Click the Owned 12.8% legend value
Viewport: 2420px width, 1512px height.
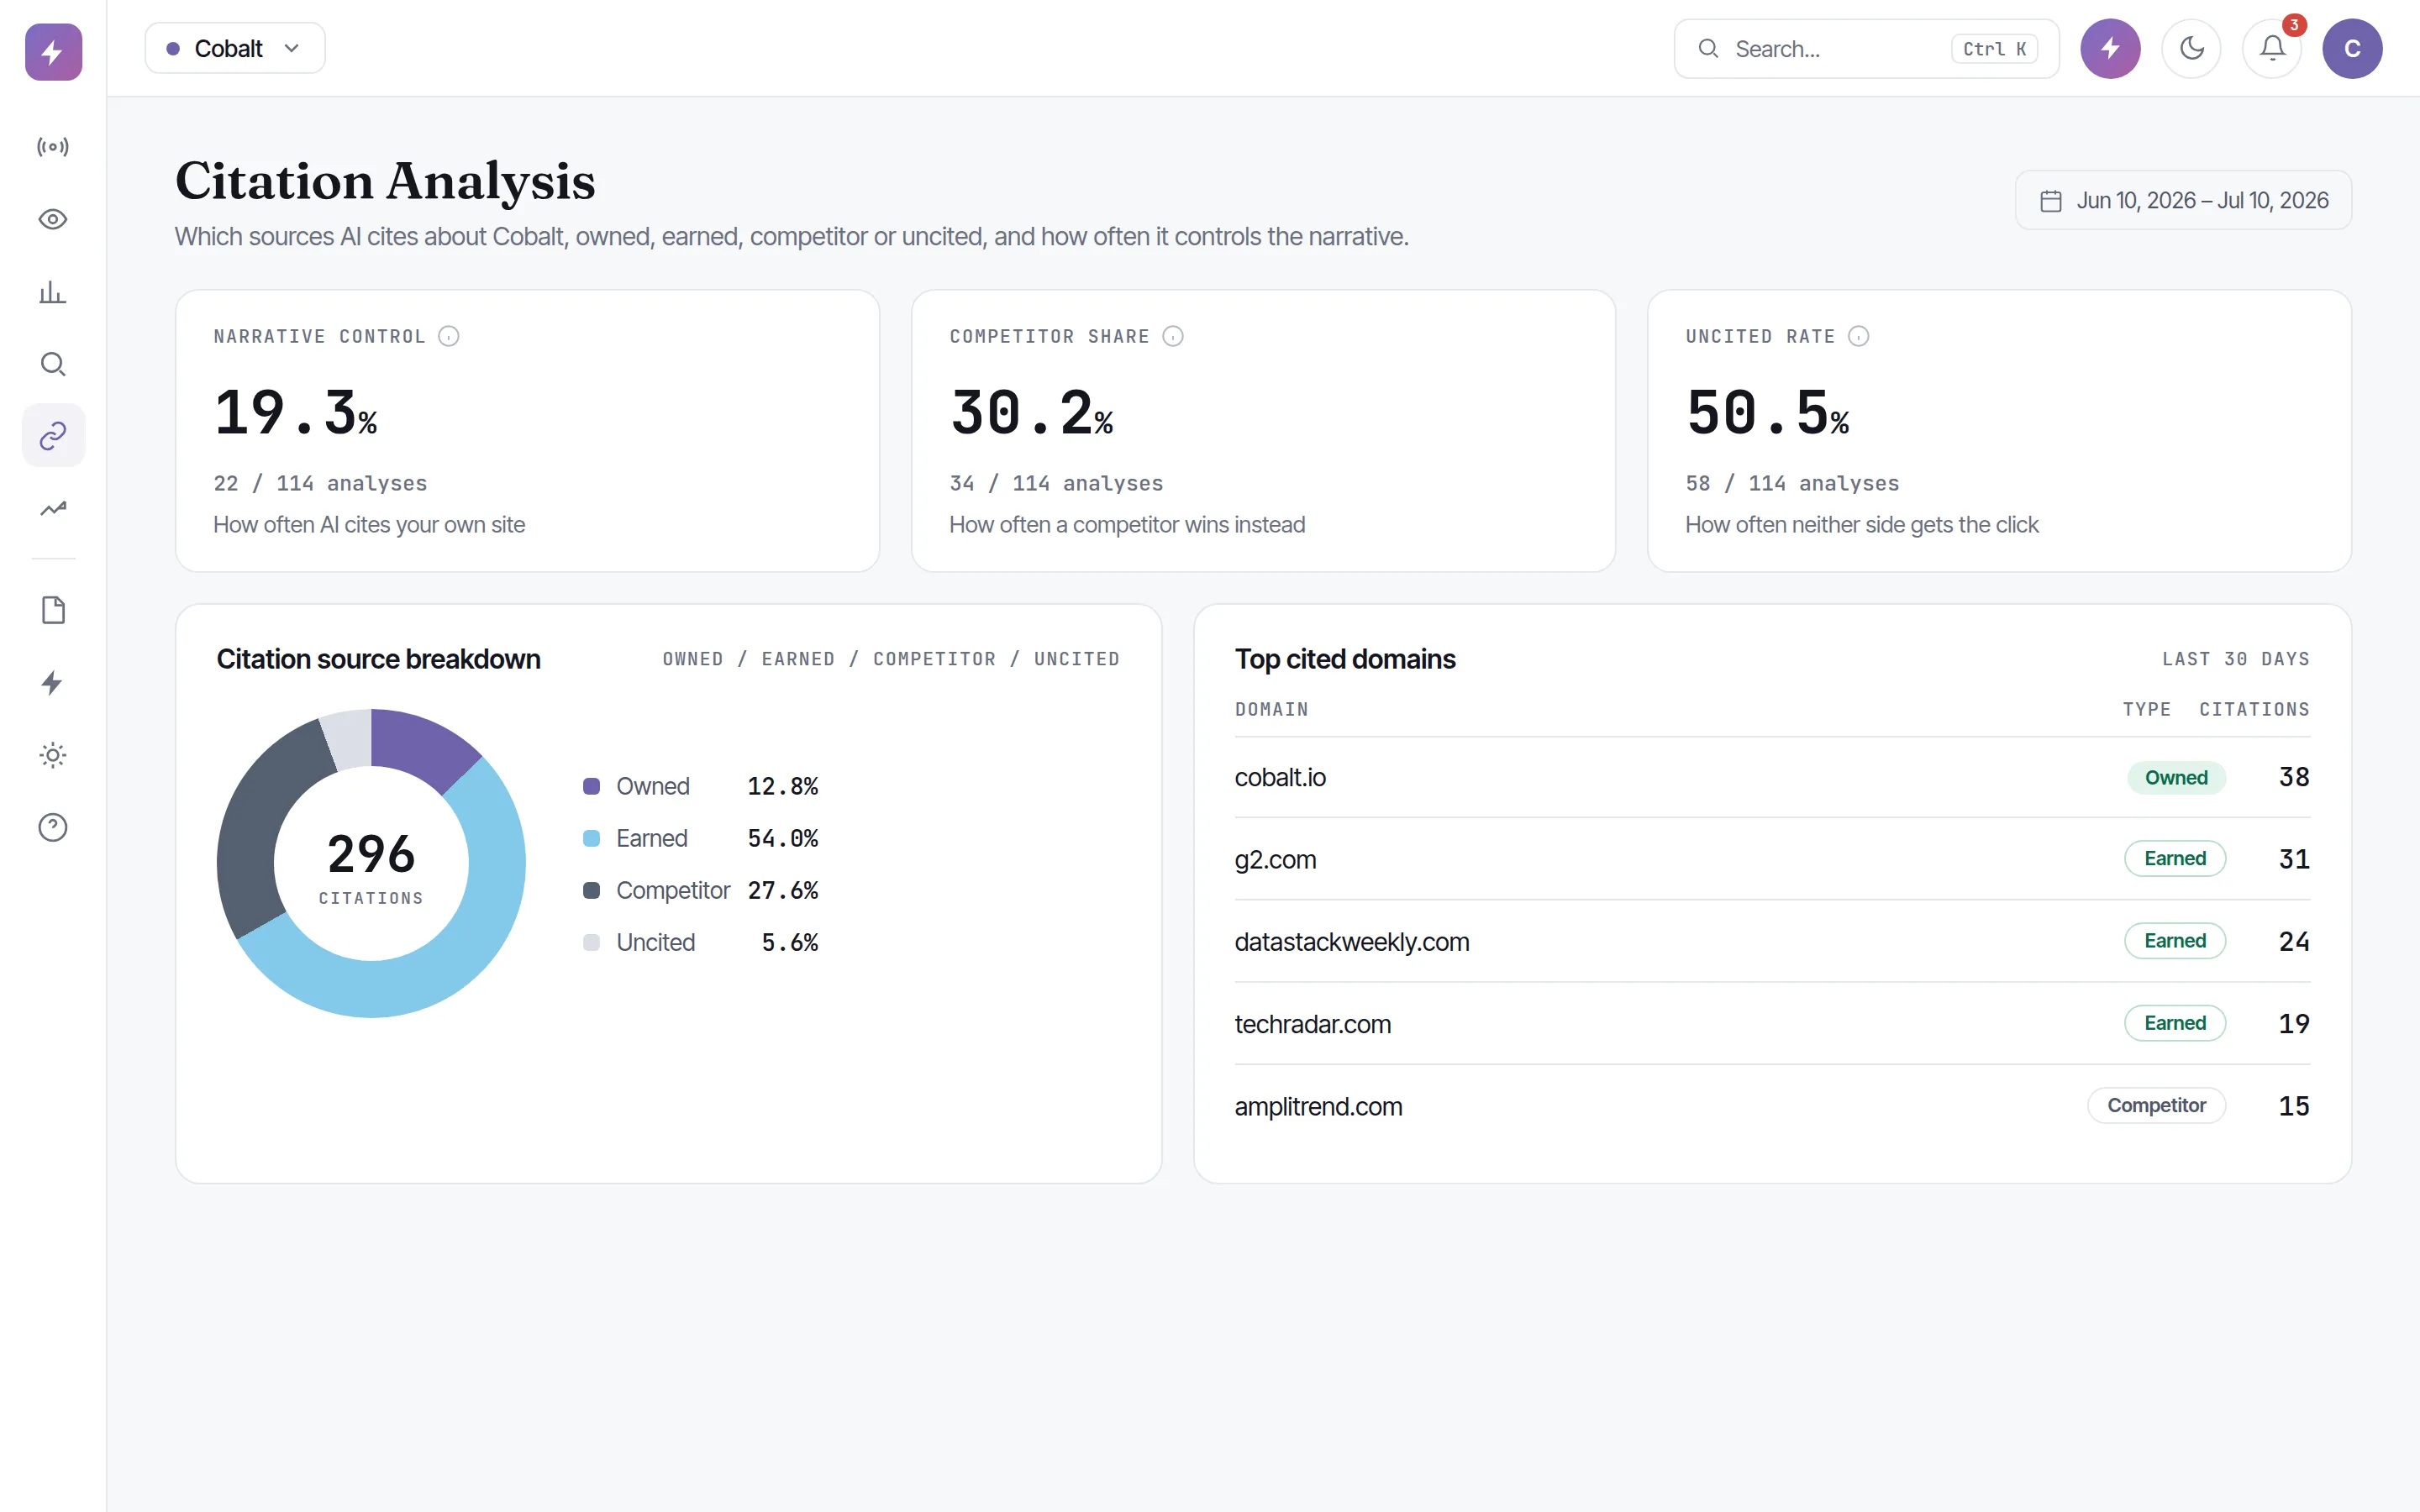pyautogui.click(x=783, y=786)
